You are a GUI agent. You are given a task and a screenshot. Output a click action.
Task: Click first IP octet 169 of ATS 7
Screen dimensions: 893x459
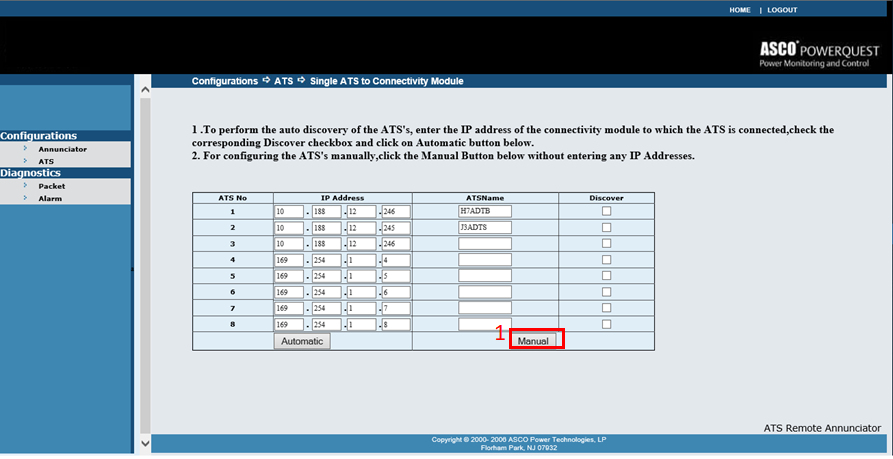coord(289,309)
